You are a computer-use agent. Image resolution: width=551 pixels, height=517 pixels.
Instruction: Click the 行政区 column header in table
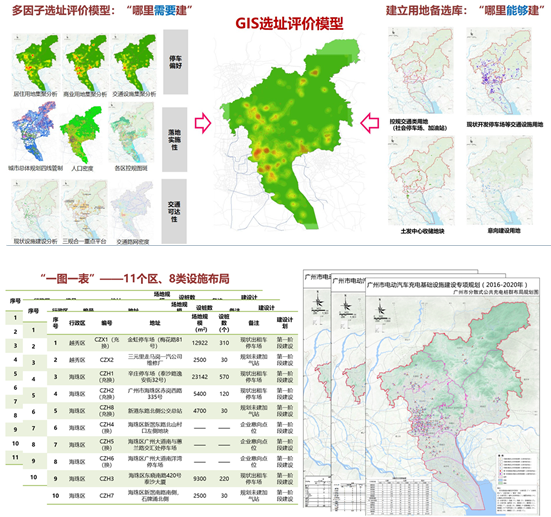[77, 323]
